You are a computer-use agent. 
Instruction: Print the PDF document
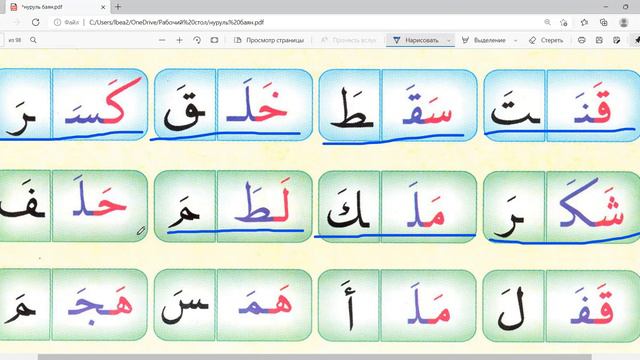[x=582, y=40]
